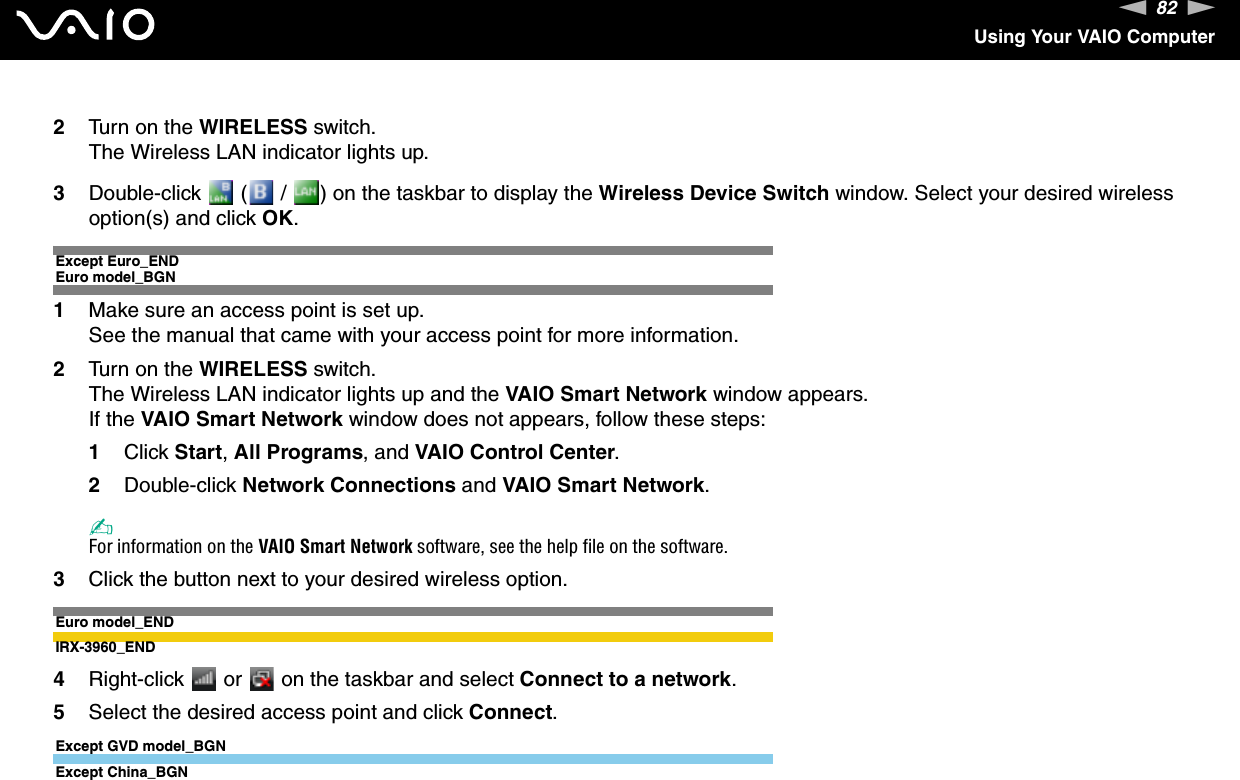The width and height of the screenshot is (1240, 780).
Task: Click the Except GVD model_BGN label
Action: [141, 746]
